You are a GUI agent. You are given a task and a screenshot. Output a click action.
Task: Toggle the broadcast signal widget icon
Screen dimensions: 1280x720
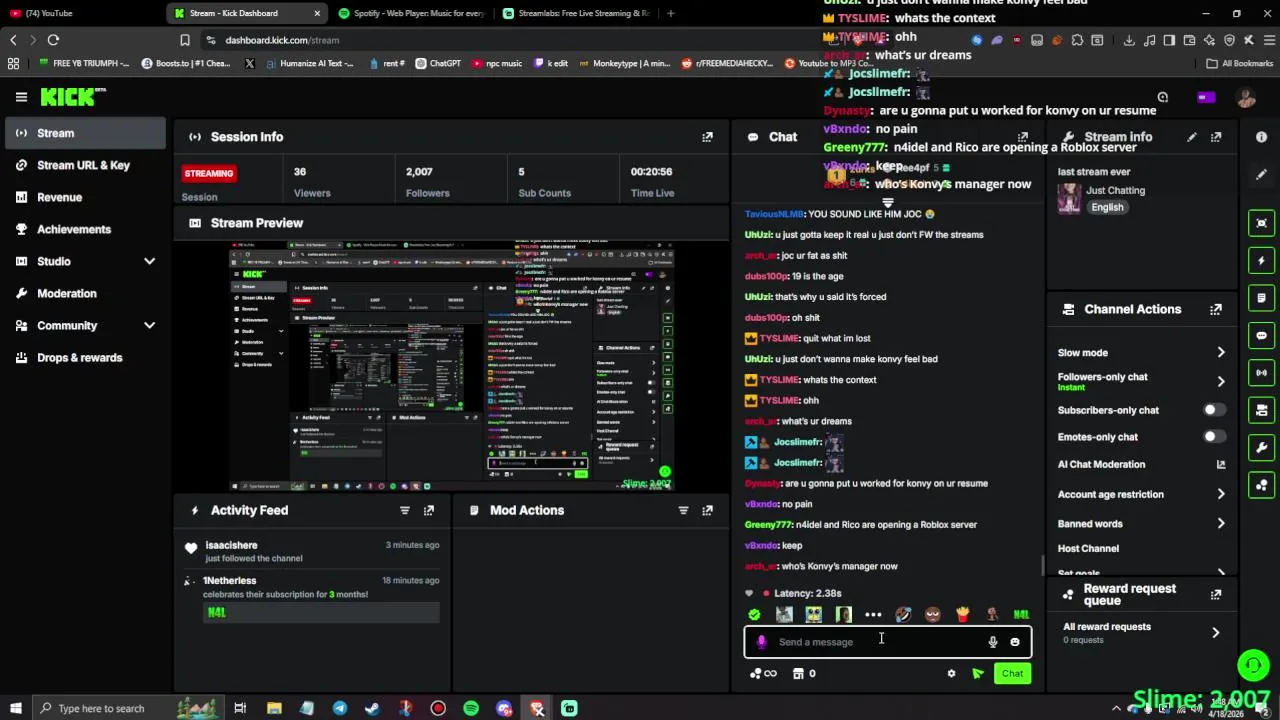click(1262, 373)
